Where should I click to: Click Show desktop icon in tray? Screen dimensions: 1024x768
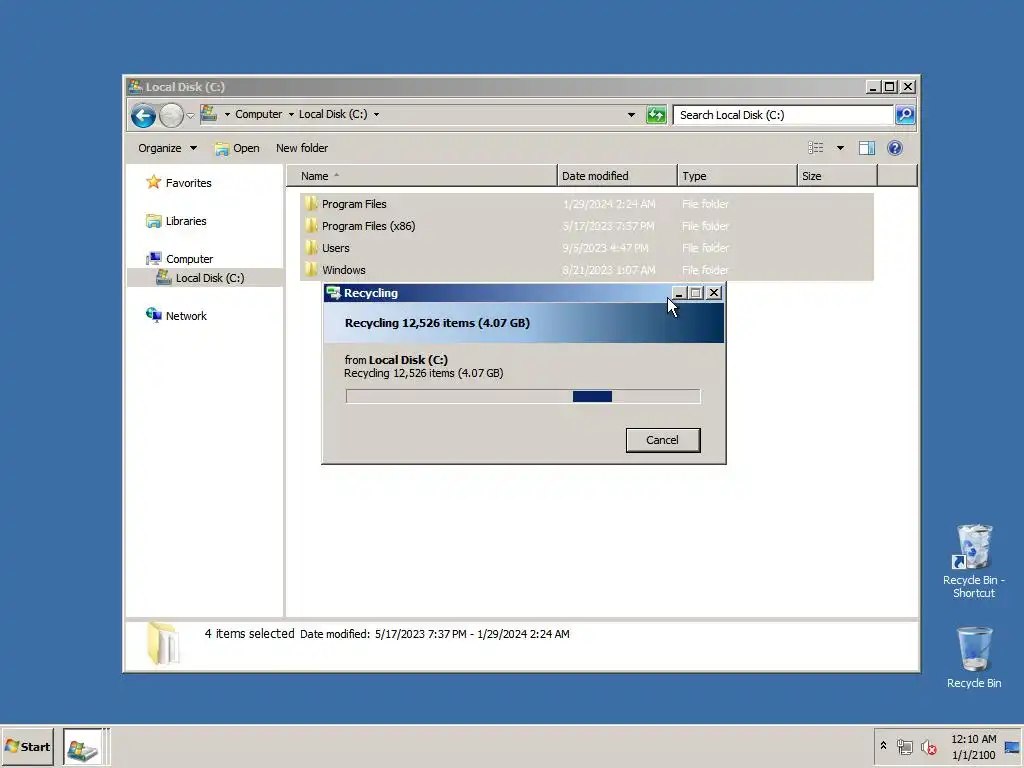pos(1013,747)
